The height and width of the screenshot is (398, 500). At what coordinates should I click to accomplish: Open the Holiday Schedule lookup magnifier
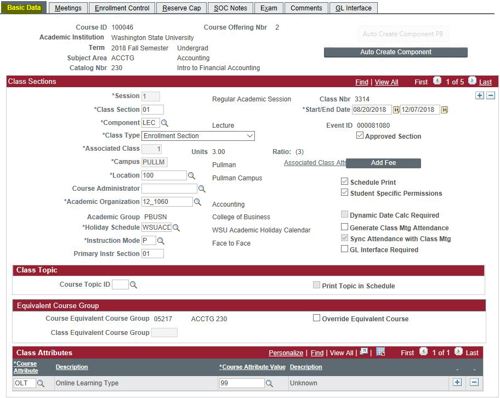[x=176, y=228]
